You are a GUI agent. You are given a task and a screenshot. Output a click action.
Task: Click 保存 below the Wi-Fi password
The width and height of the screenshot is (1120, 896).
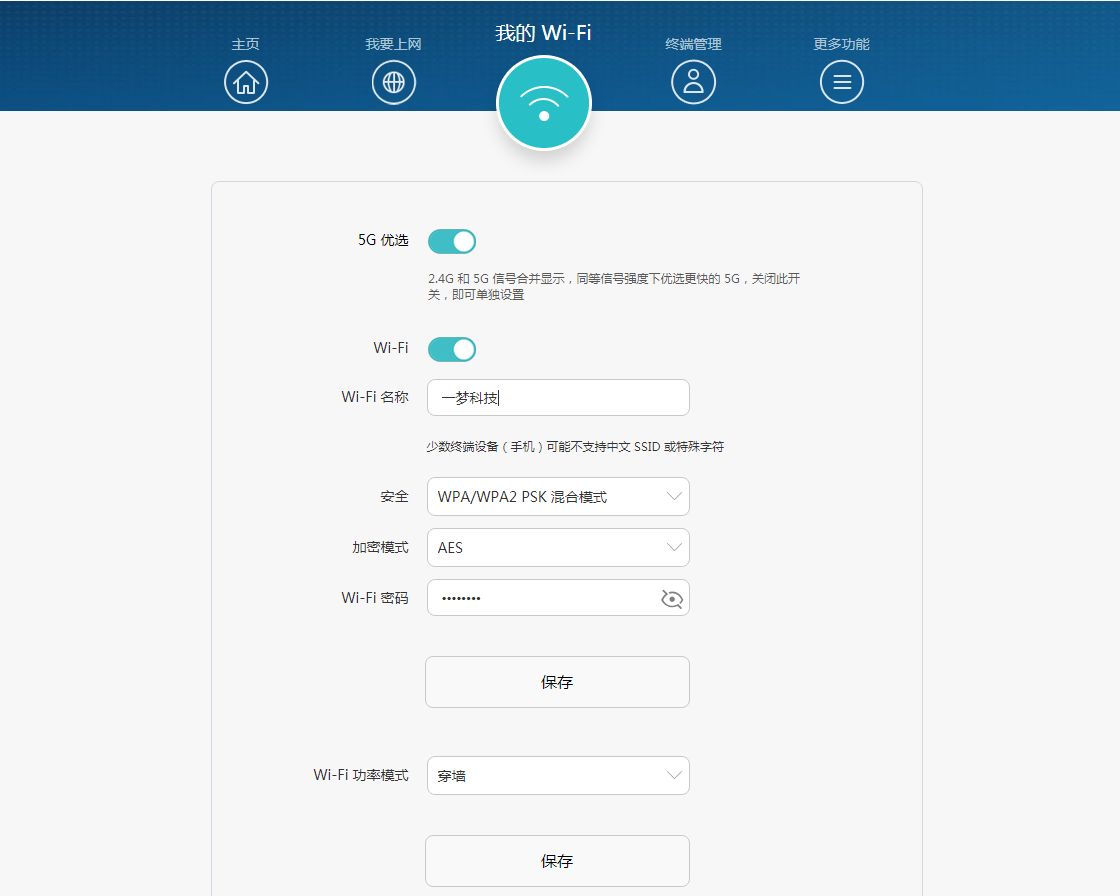[x=557, y=682]
